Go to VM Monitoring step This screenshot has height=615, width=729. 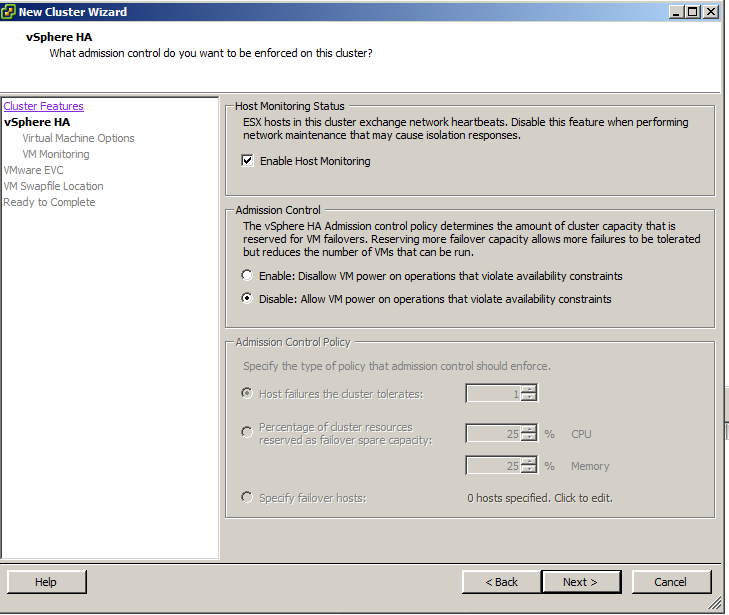coord(56,154)
